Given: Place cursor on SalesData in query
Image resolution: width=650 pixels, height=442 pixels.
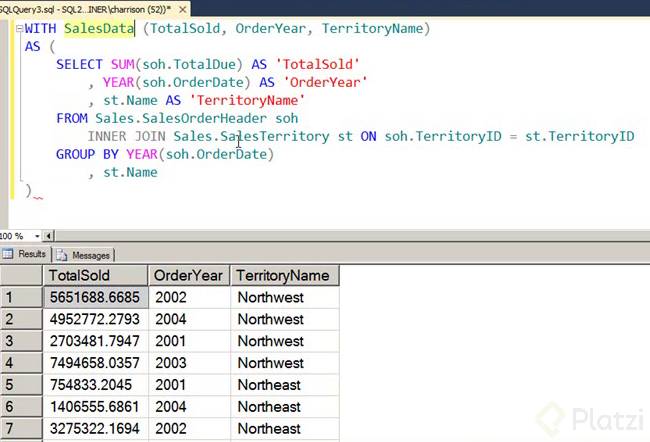Looking at the screenshot, I should click(98, 28).
